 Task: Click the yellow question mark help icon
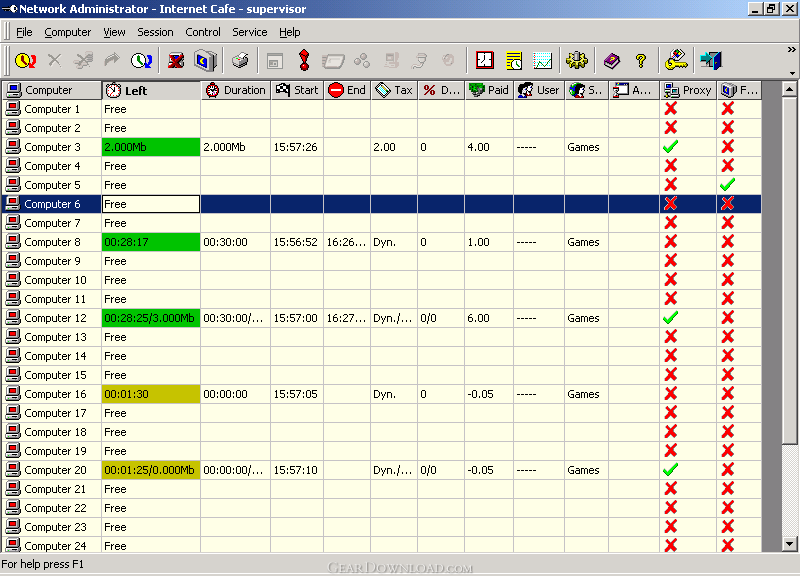click(641, 61)
